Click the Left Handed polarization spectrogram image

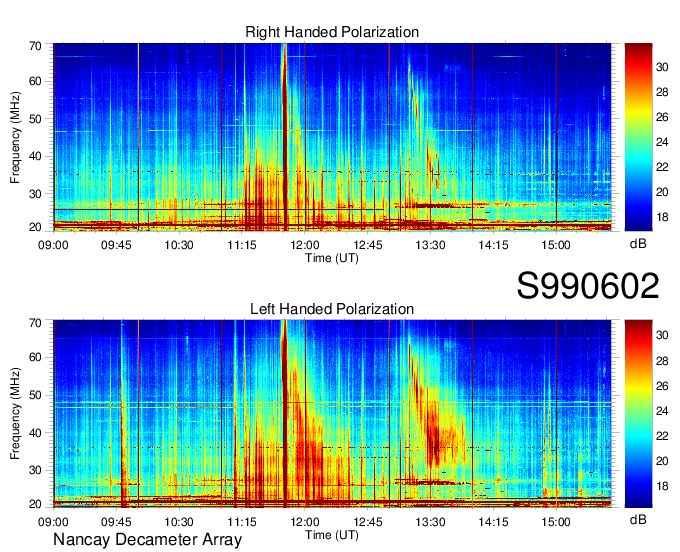point(332,414)
